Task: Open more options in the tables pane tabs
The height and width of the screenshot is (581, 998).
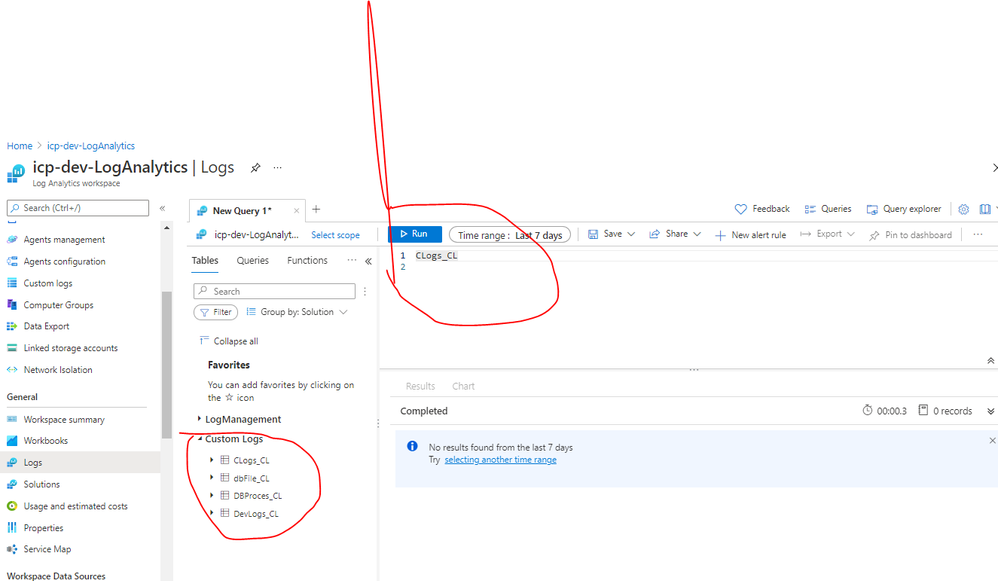Action: 351,260
